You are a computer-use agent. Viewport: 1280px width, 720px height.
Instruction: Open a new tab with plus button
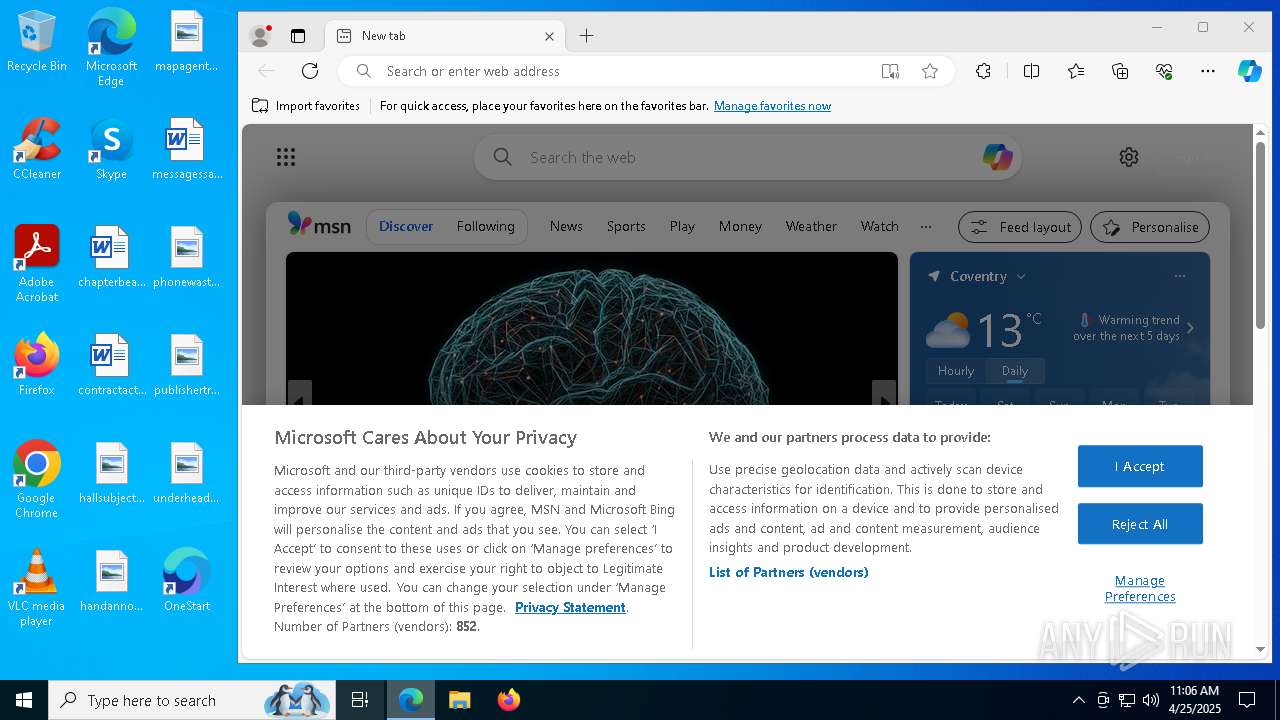(x=586, y=36)
